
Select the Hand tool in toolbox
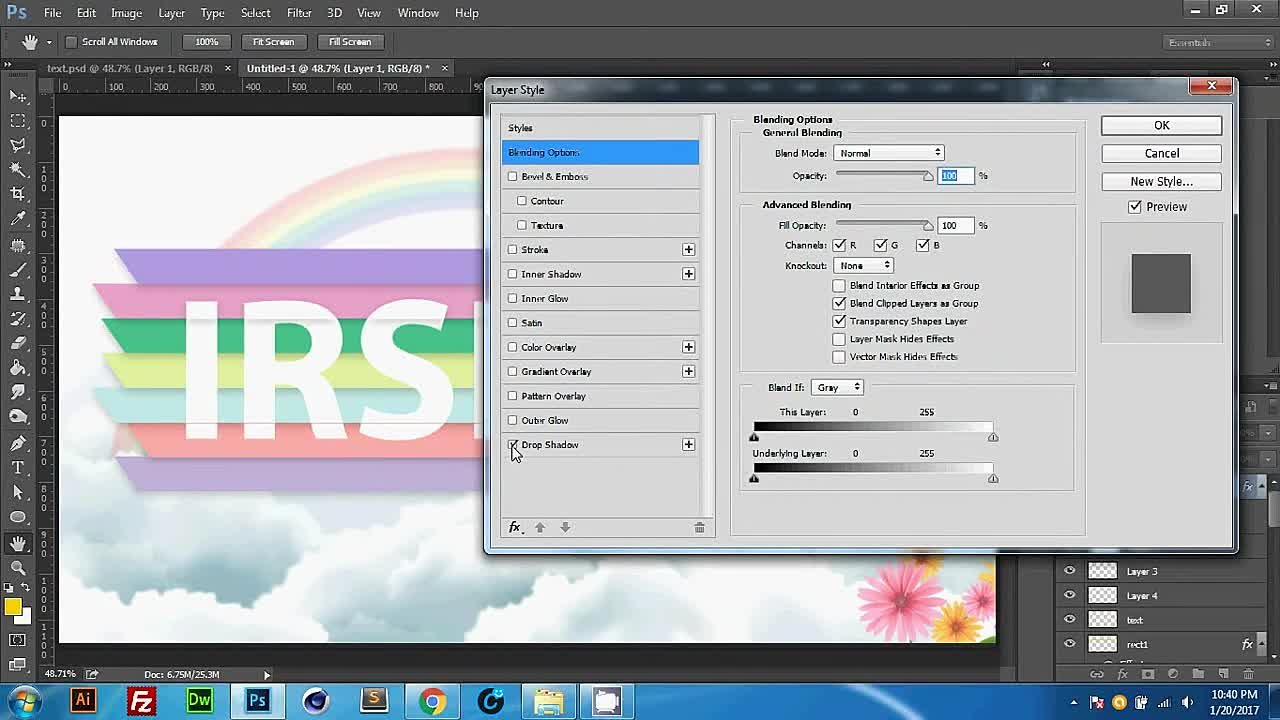pyautogui.click(x=18, y=543)
